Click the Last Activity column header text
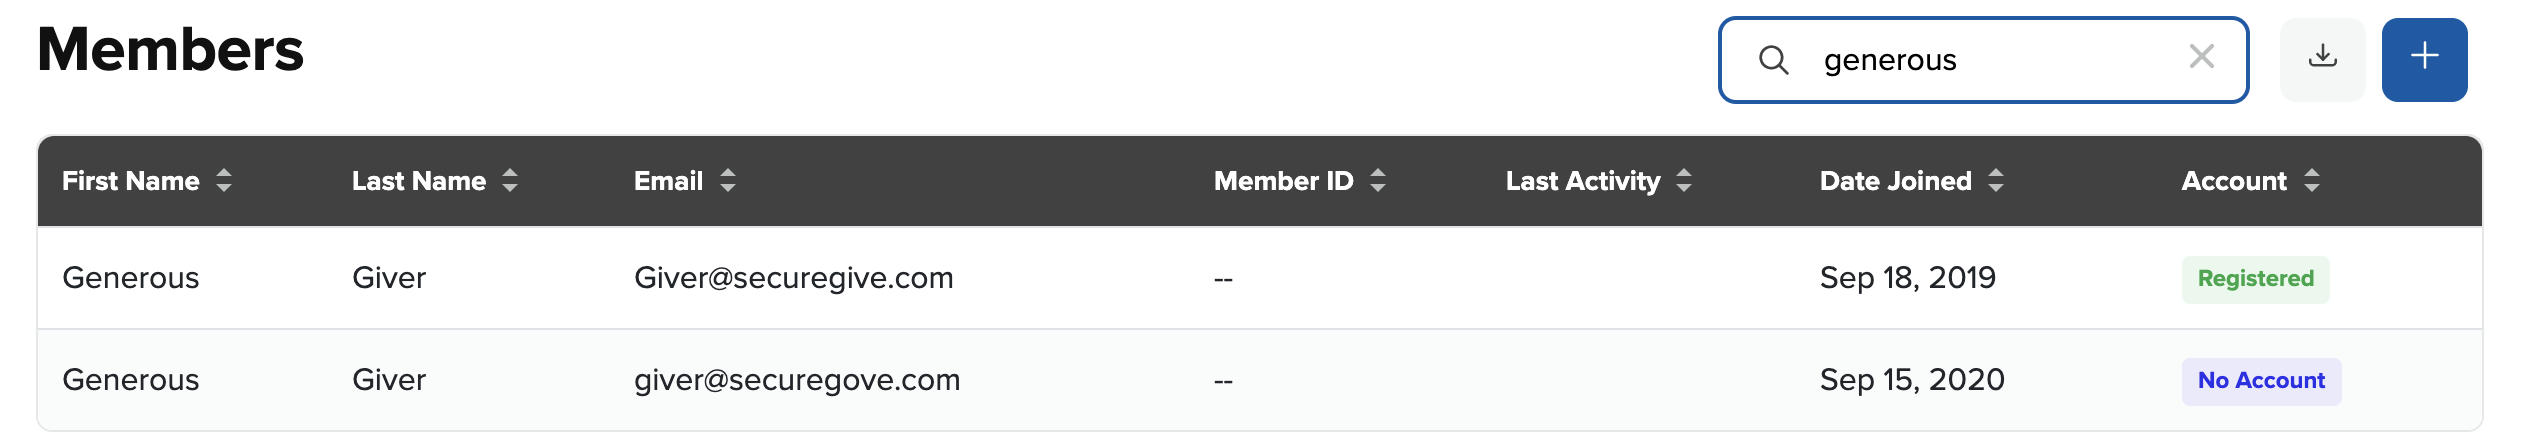This screenshot has width=2530, height=444. click(x=1582, y=181)
